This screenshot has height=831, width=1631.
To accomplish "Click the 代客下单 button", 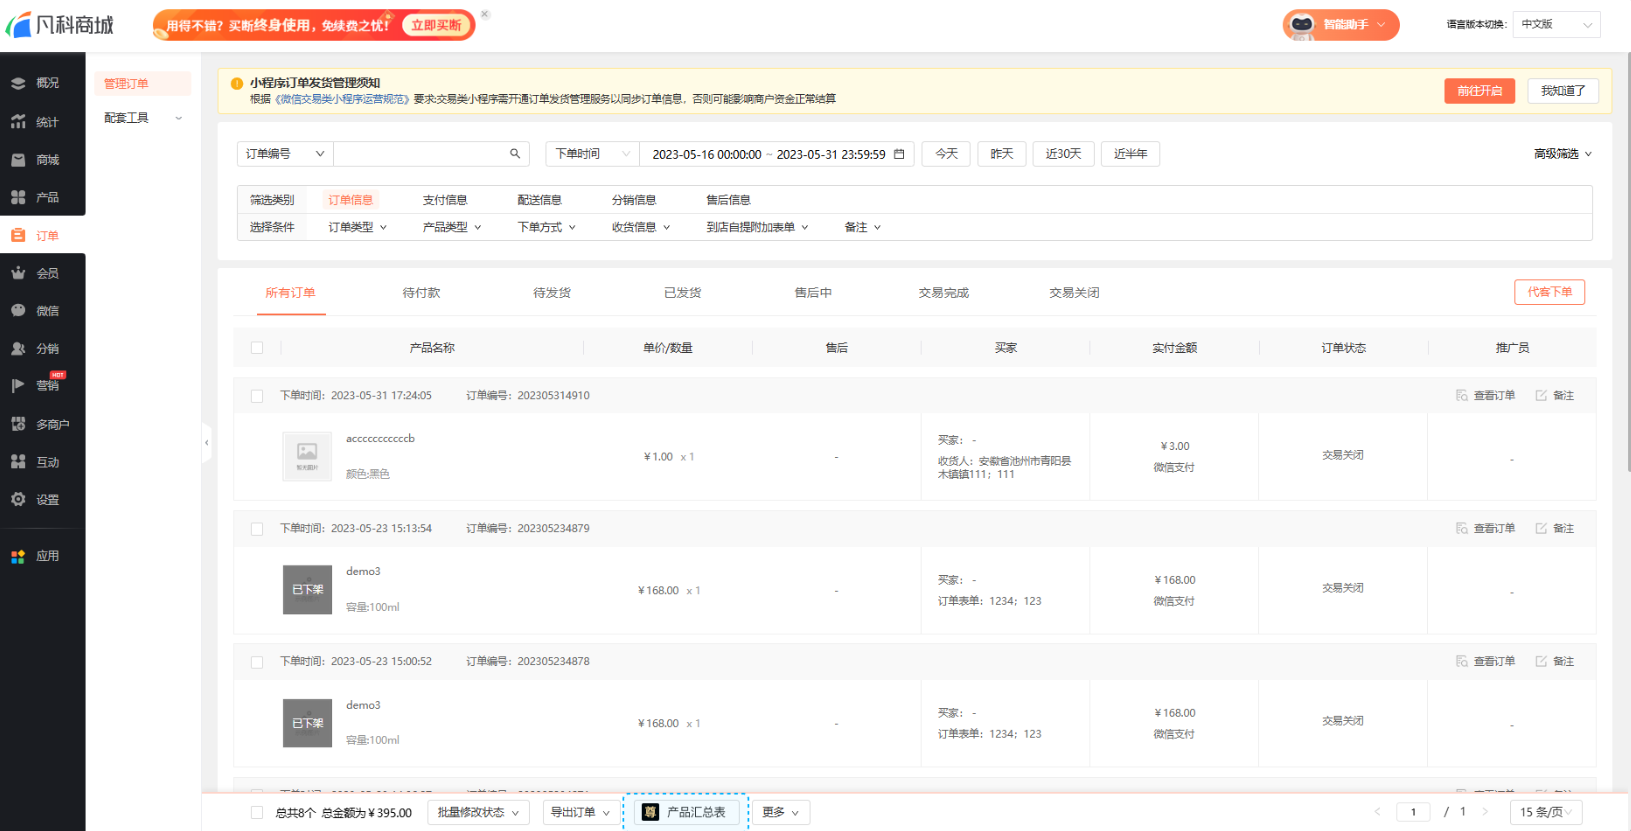I will click(1550, 292).
